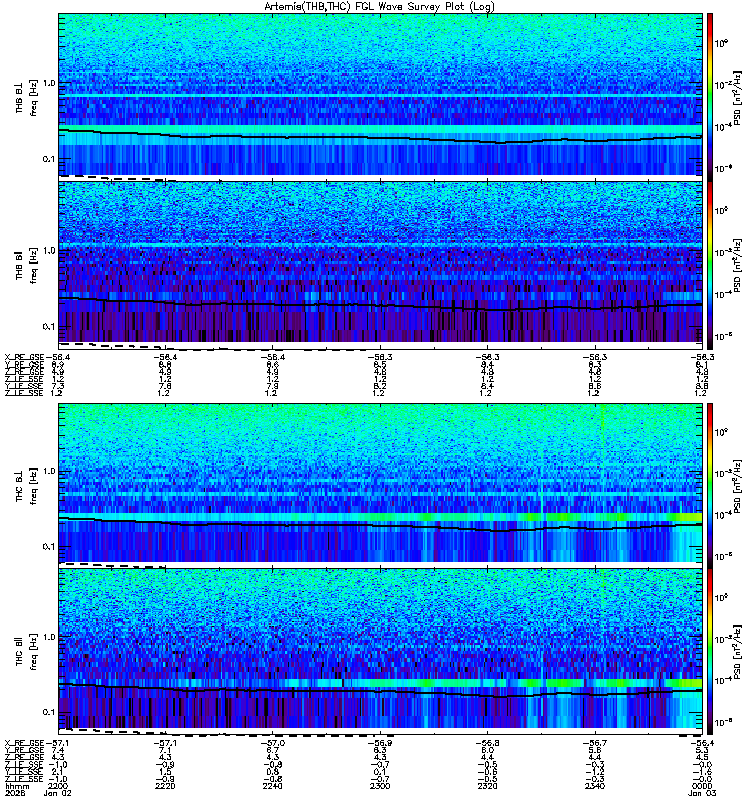Click the time tick label '2340'

click(x=595, y=786)
